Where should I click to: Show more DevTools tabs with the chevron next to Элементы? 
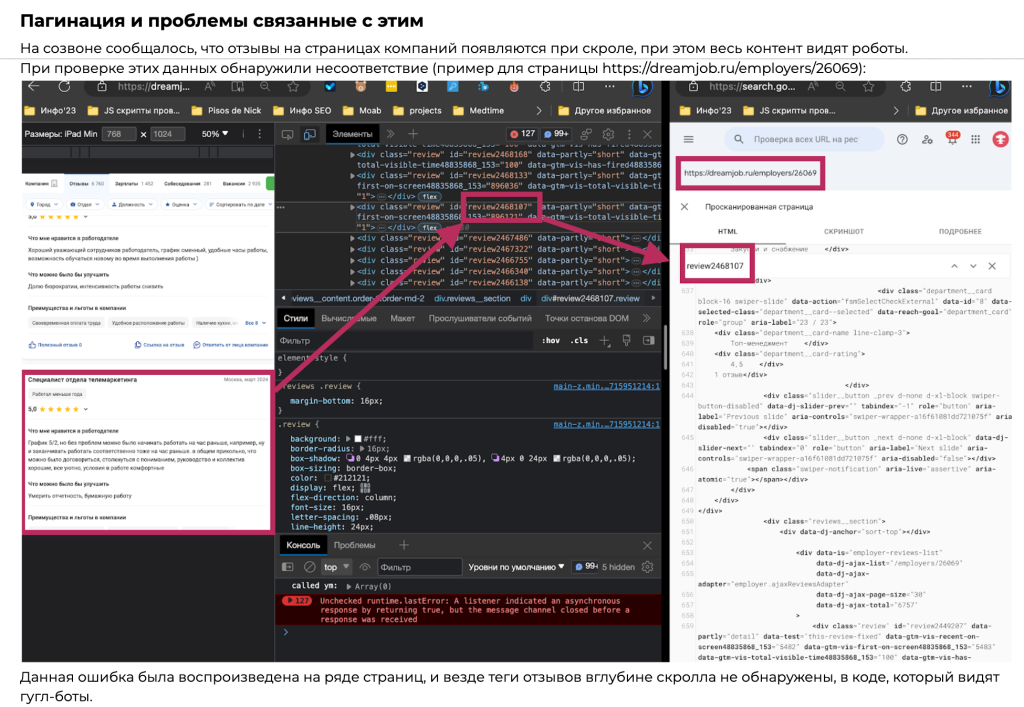point(391,134)
